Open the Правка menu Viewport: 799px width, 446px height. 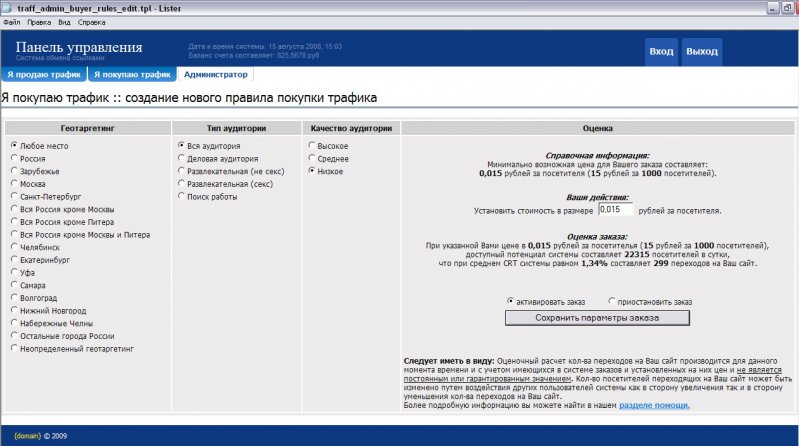tap(39, 21)
